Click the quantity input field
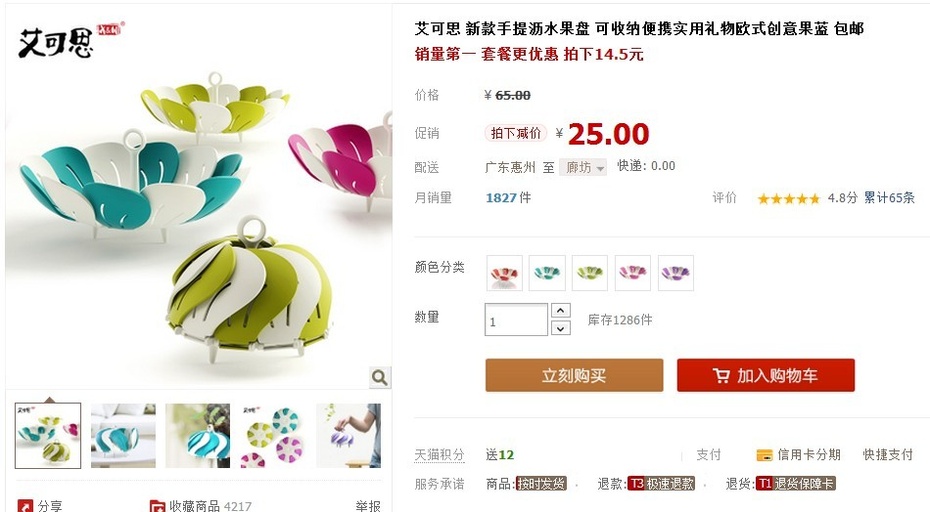Image resolution: width=930 pixels, height=512 pixels. pyautogui.click(x=516, y=320)
